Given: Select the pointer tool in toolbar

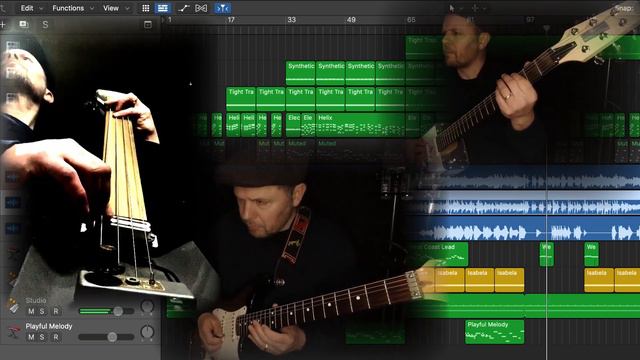Looking at the screenshot, I should pyautogui.click(x=452, y=8).
